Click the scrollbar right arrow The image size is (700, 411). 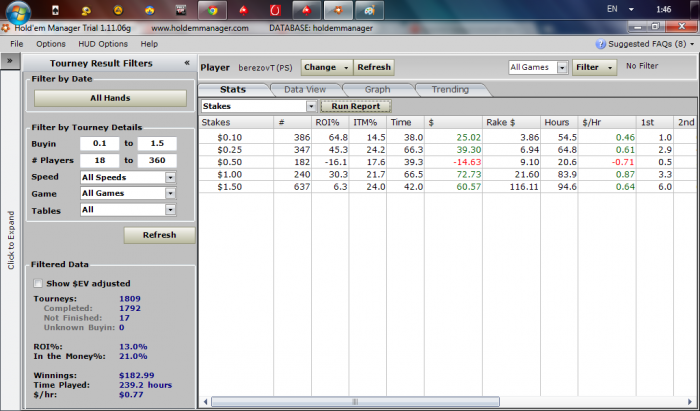pyautogui.click(x=690, y=402)
